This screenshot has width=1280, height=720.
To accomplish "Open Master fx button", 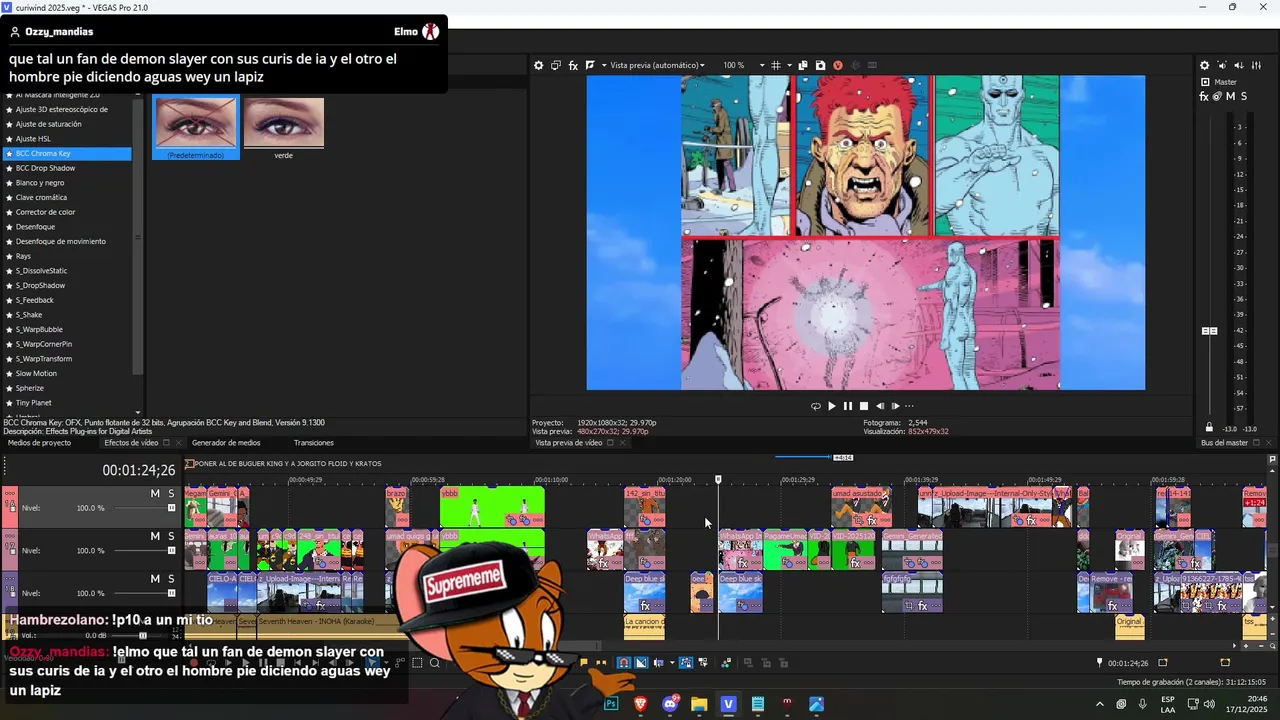I will (1204, 96).
